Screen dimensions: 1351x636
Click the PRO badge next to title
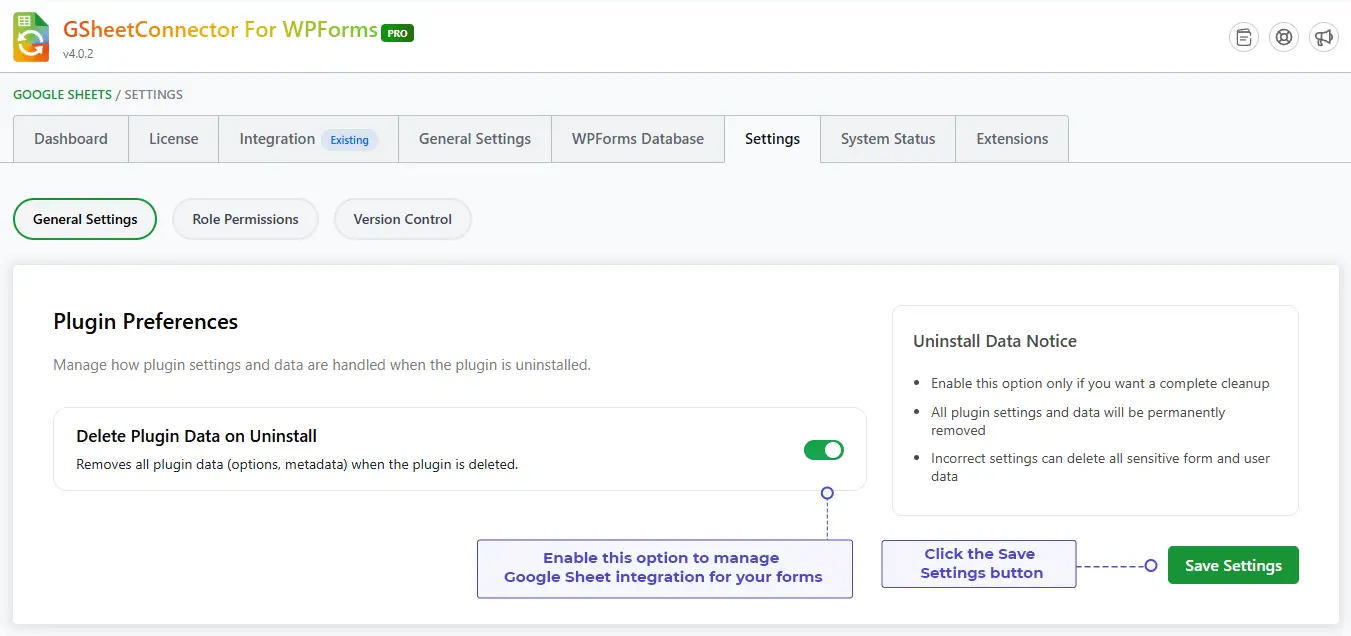397,33
